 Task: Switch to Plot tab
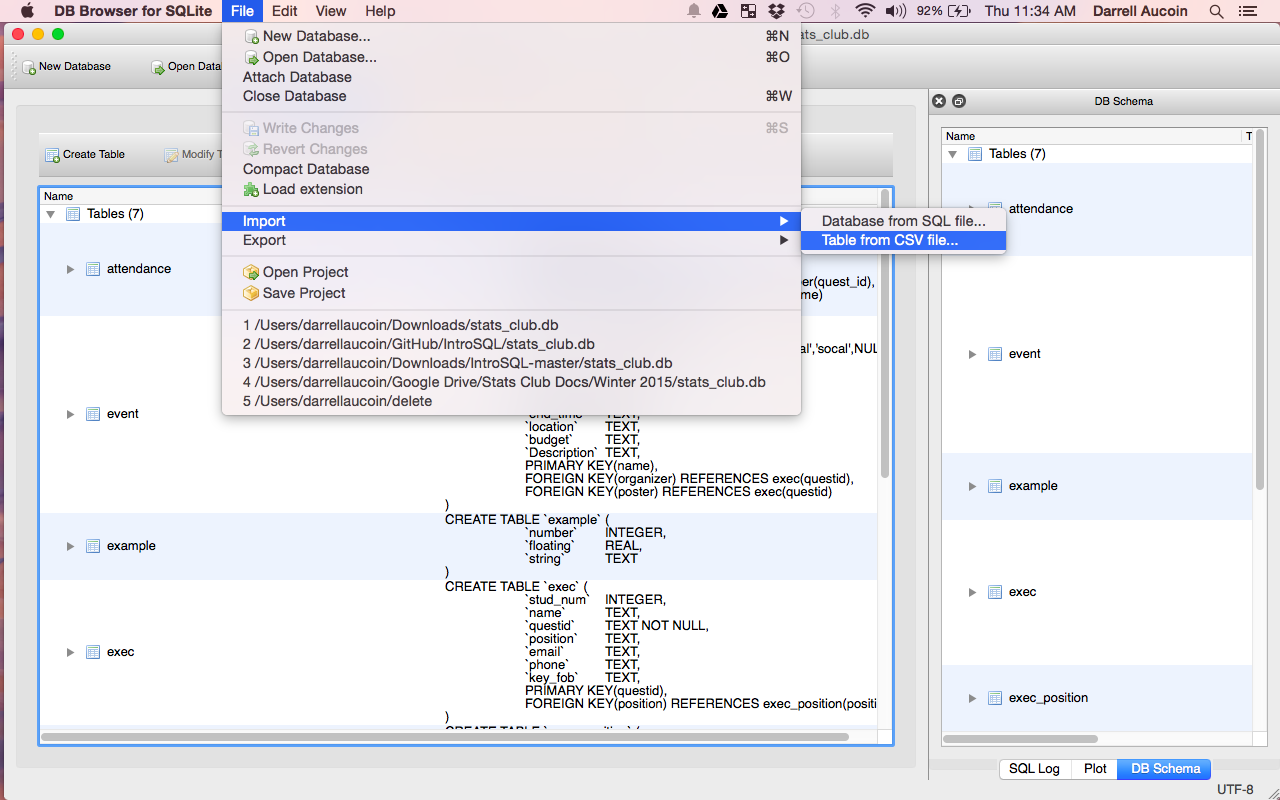point(1095,769)
